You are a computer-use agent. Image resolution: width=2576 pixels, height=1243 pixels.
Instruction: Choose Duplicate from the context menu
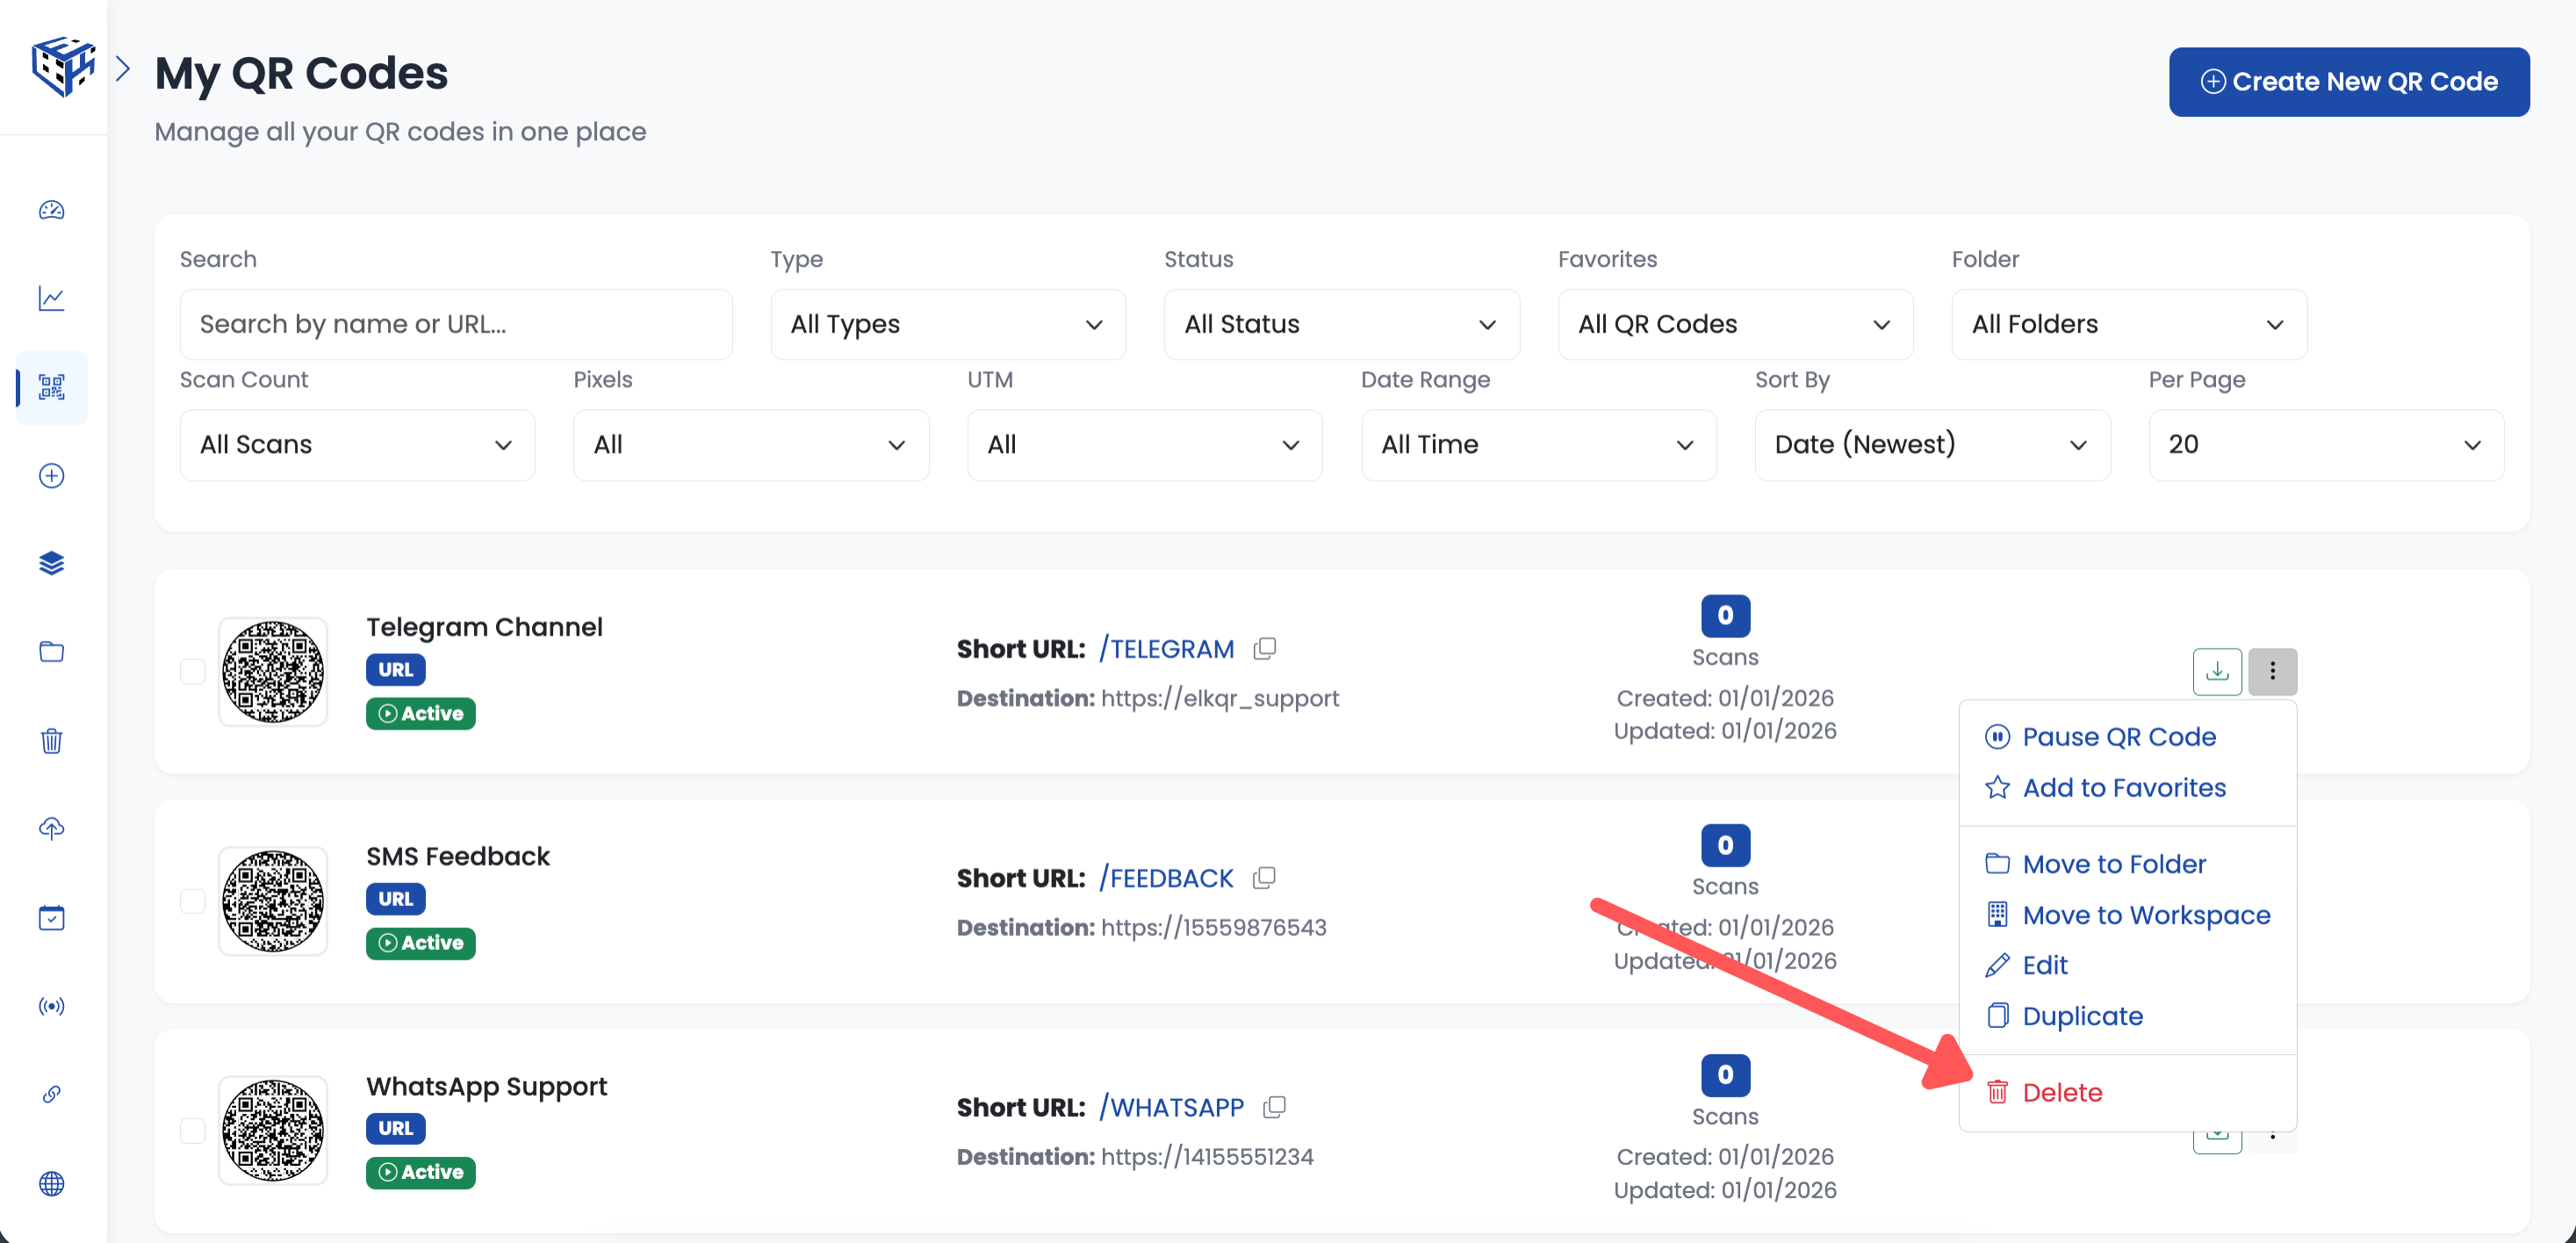(2082, 1015)
